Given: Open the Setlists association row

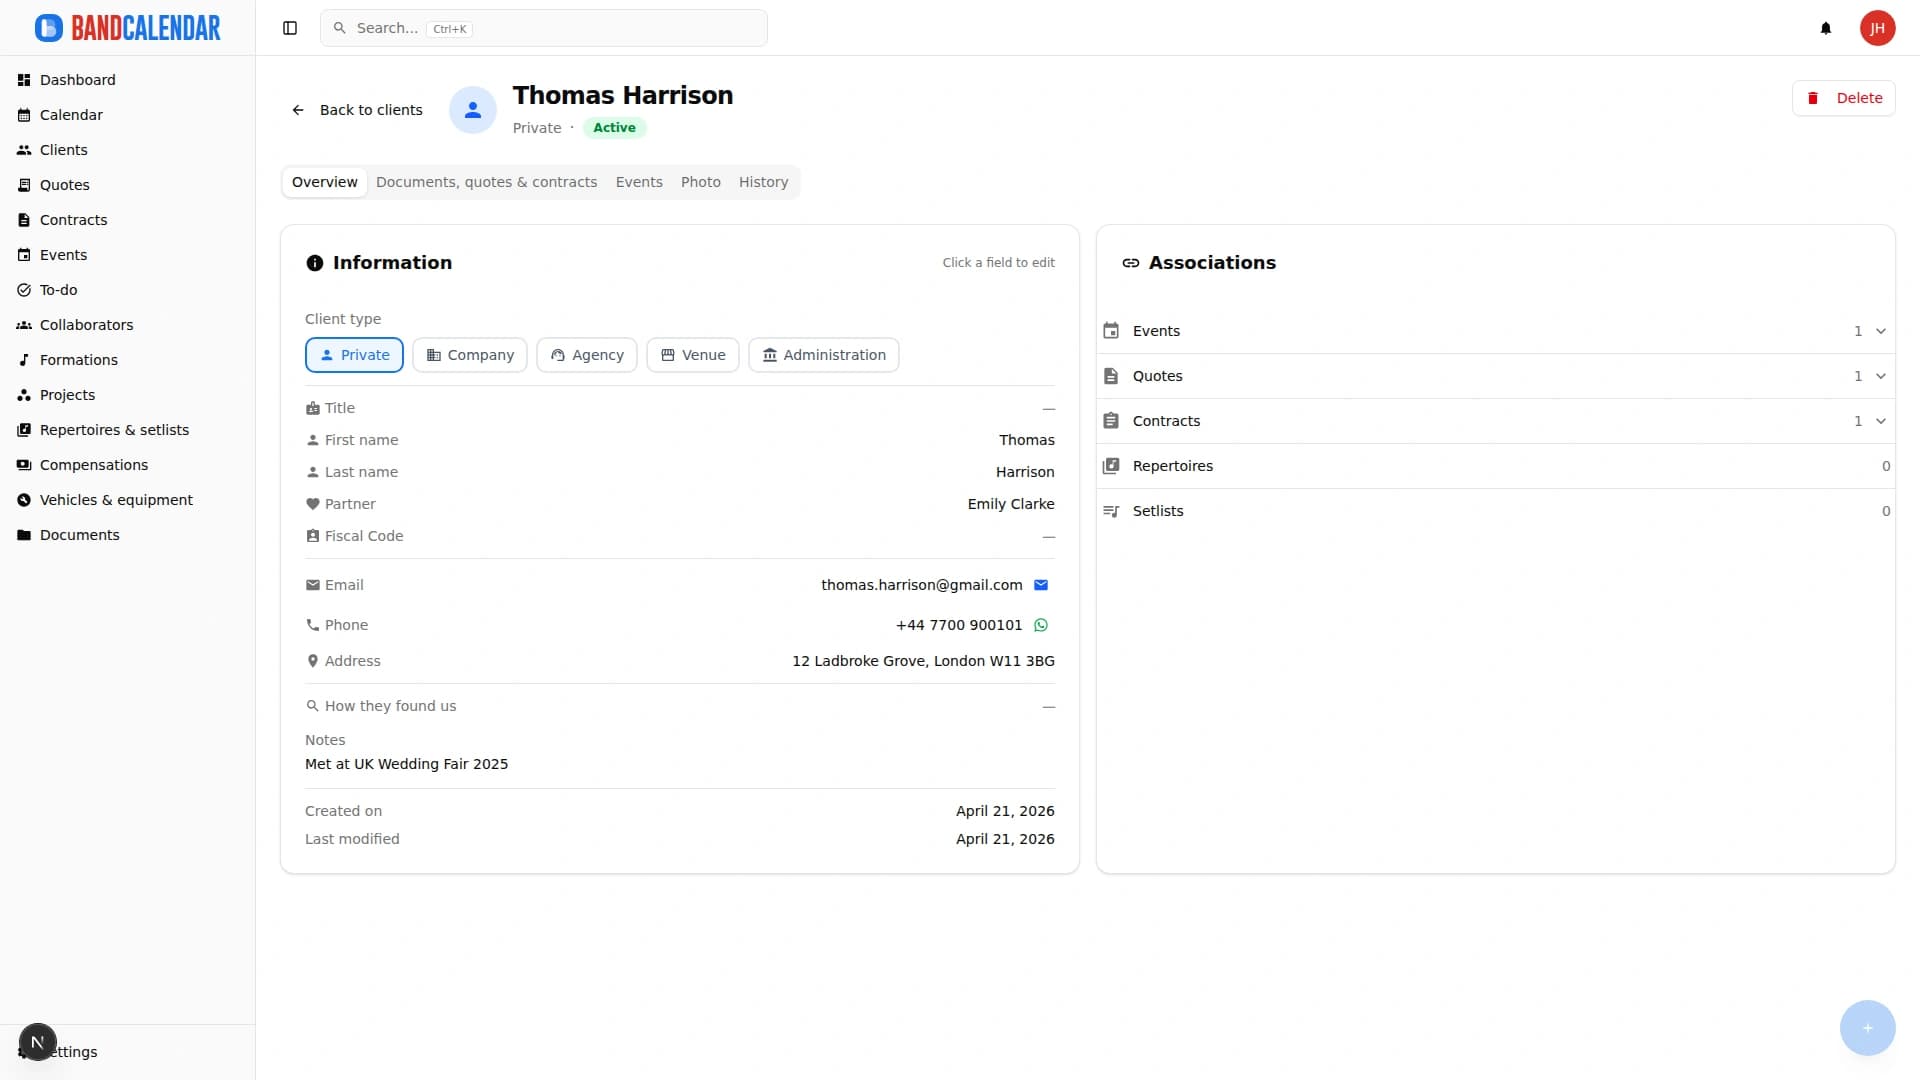Looking at the screenshot, I should pos(1495,511).
